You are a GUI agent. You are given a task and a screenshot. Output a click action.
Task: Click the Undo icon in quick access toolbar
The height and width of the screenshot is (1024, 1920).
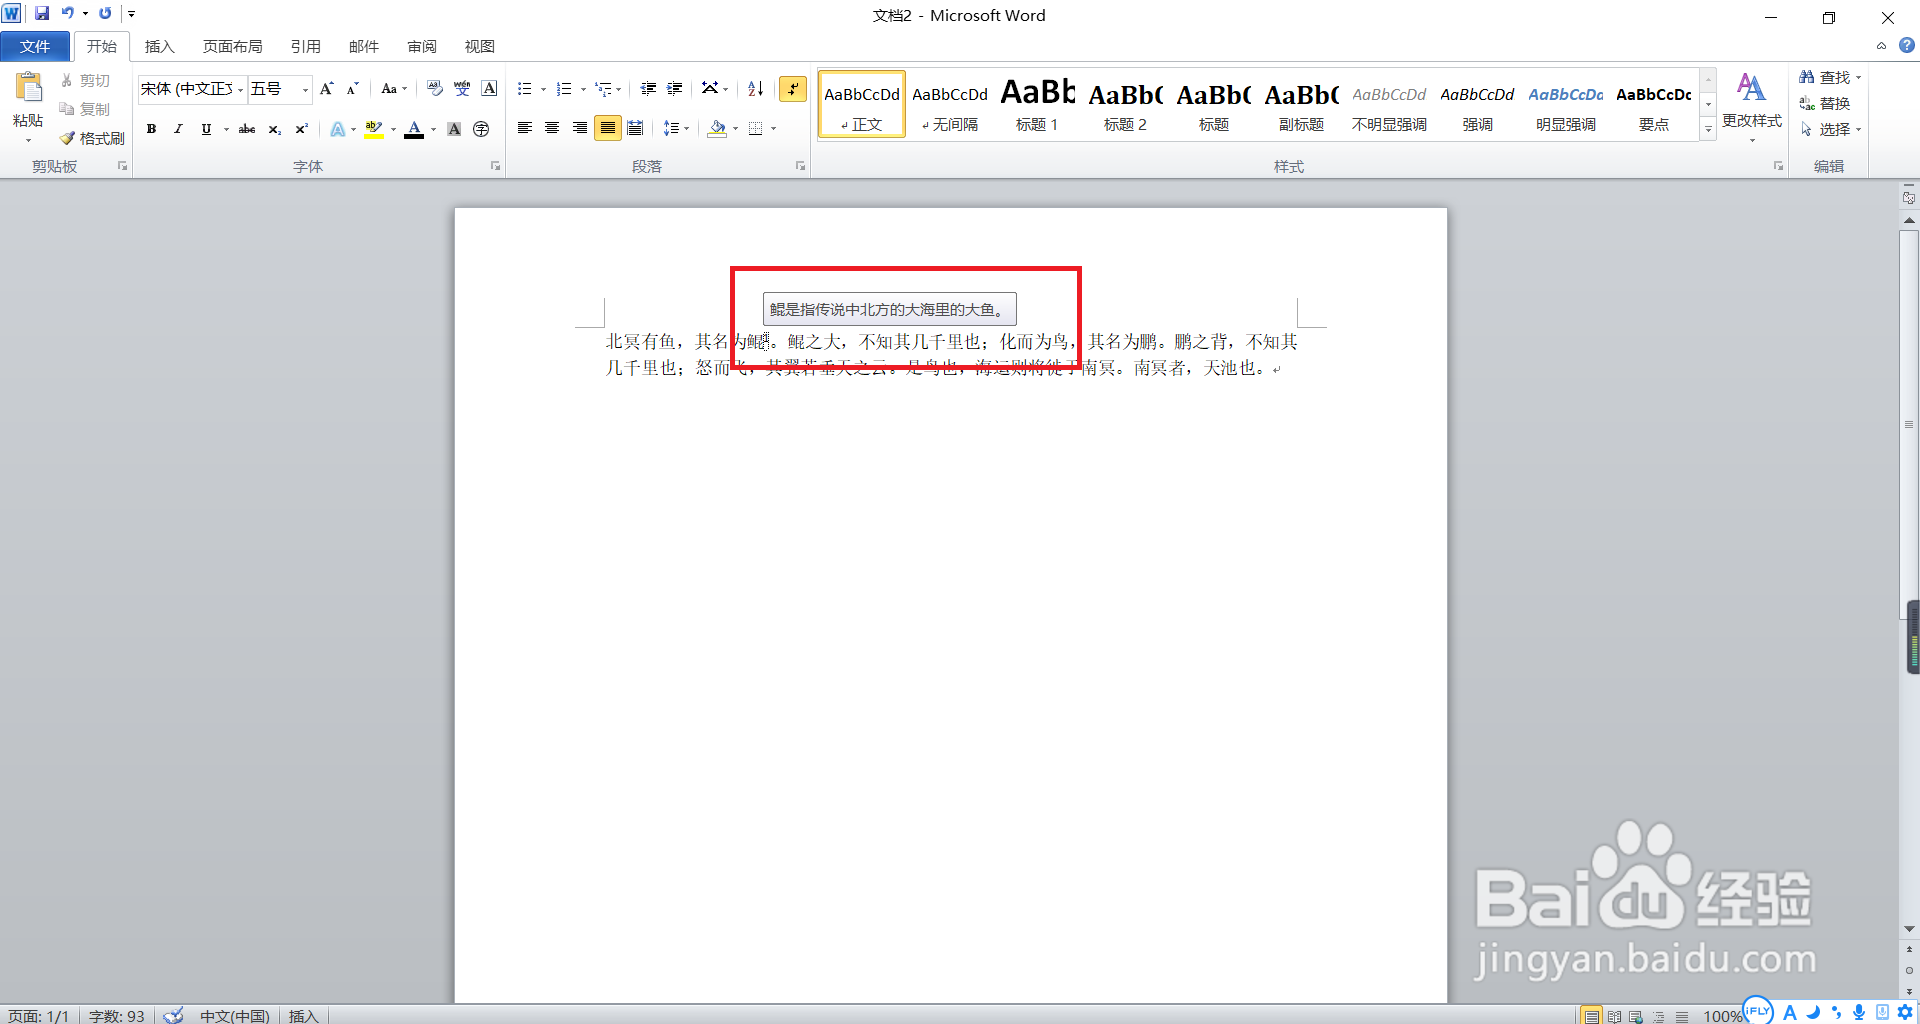tap(67, 14)
